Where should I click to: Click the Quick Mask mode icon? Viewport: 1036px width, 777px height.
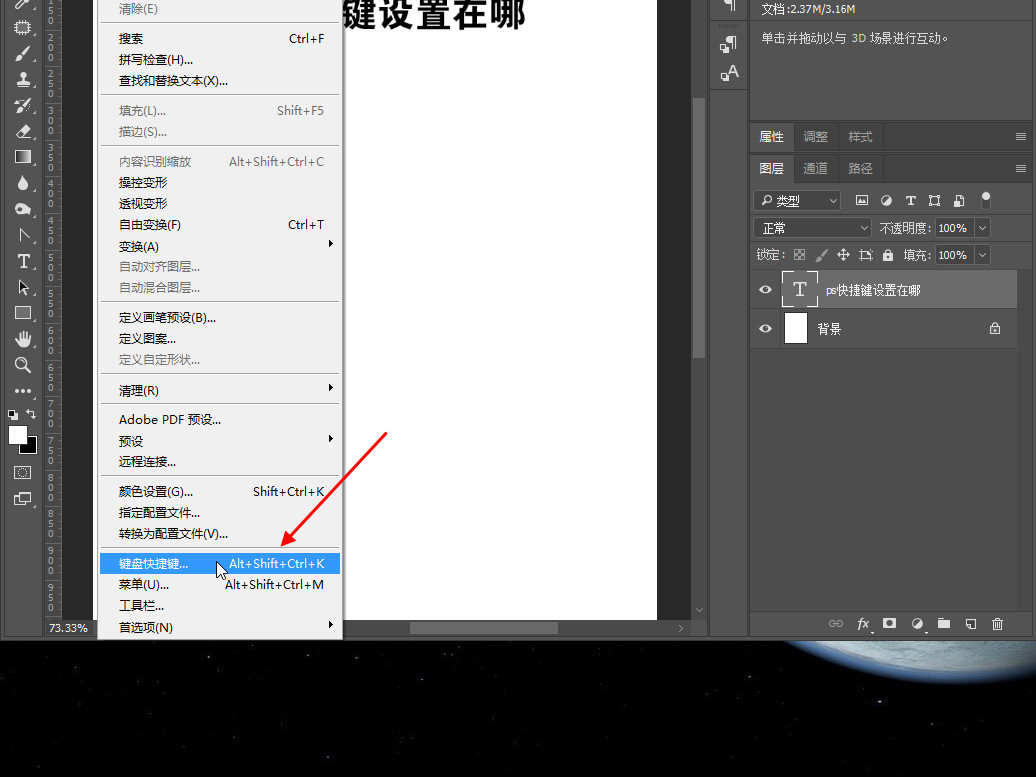pyautogui.click(x=22, y=472)
